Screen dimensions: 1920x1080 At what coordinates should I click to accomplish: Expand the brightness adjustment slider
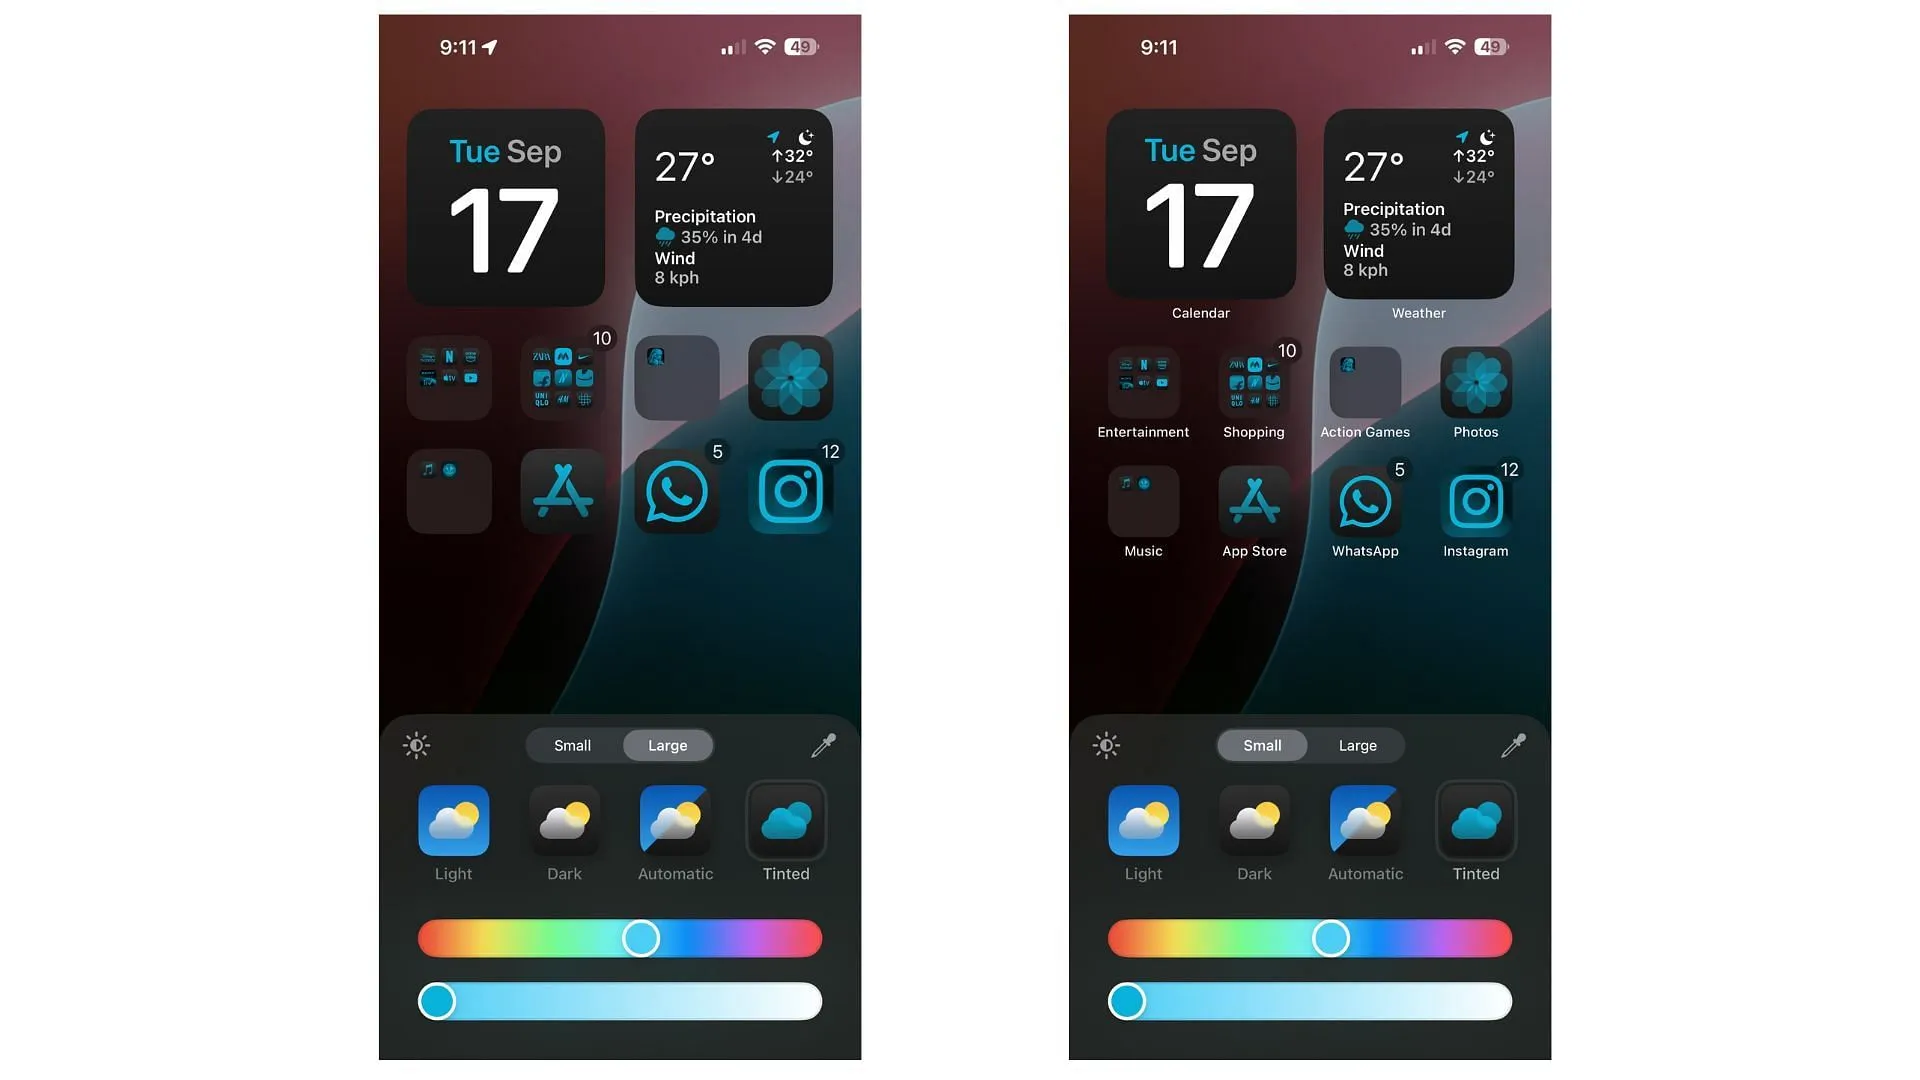tap(415, 745)
